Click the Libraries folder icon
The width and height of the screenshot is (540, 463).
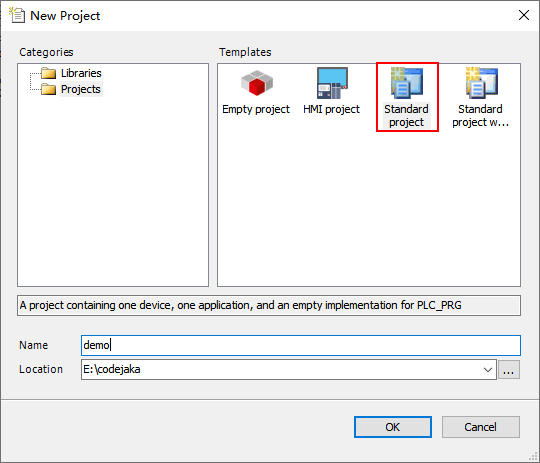[49, 73]
